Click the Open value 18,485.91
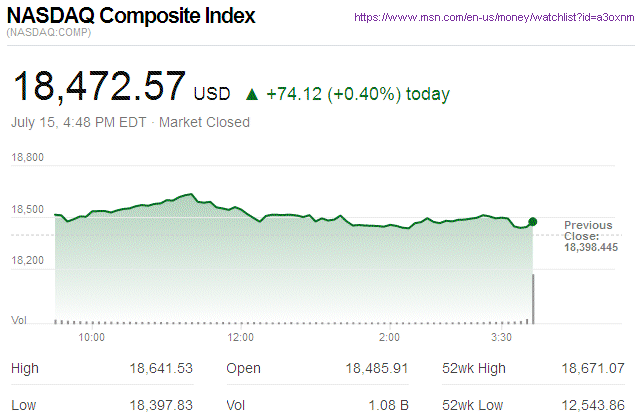The height and width of the screenshot is (420, 640). [x=376, y=369]
